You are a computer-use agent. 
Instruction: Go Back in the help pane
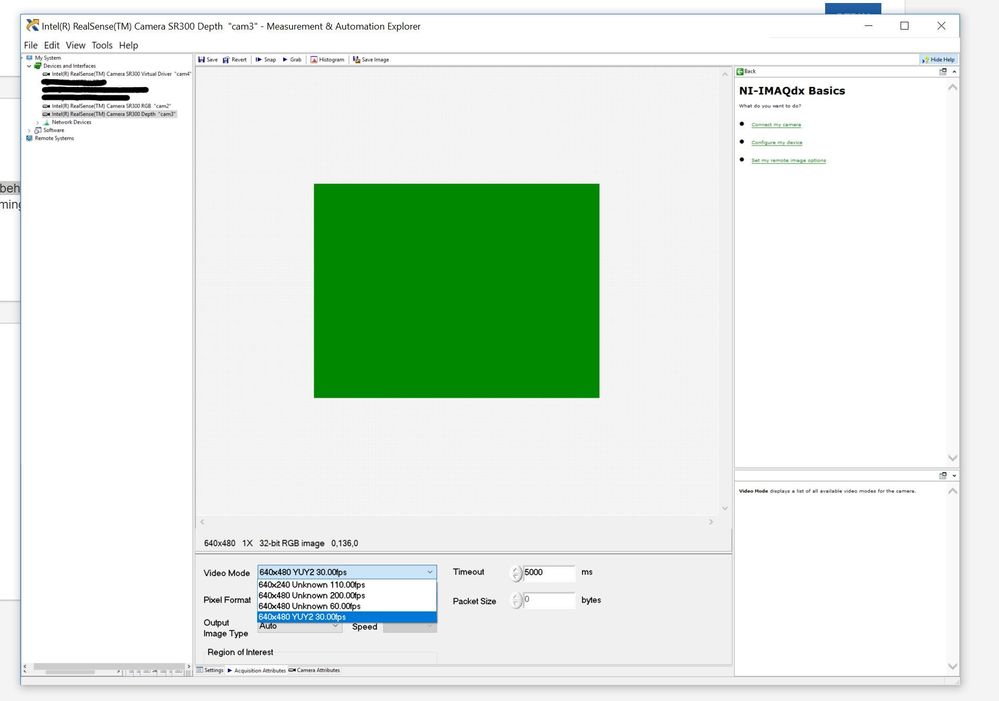click(746, 71)
